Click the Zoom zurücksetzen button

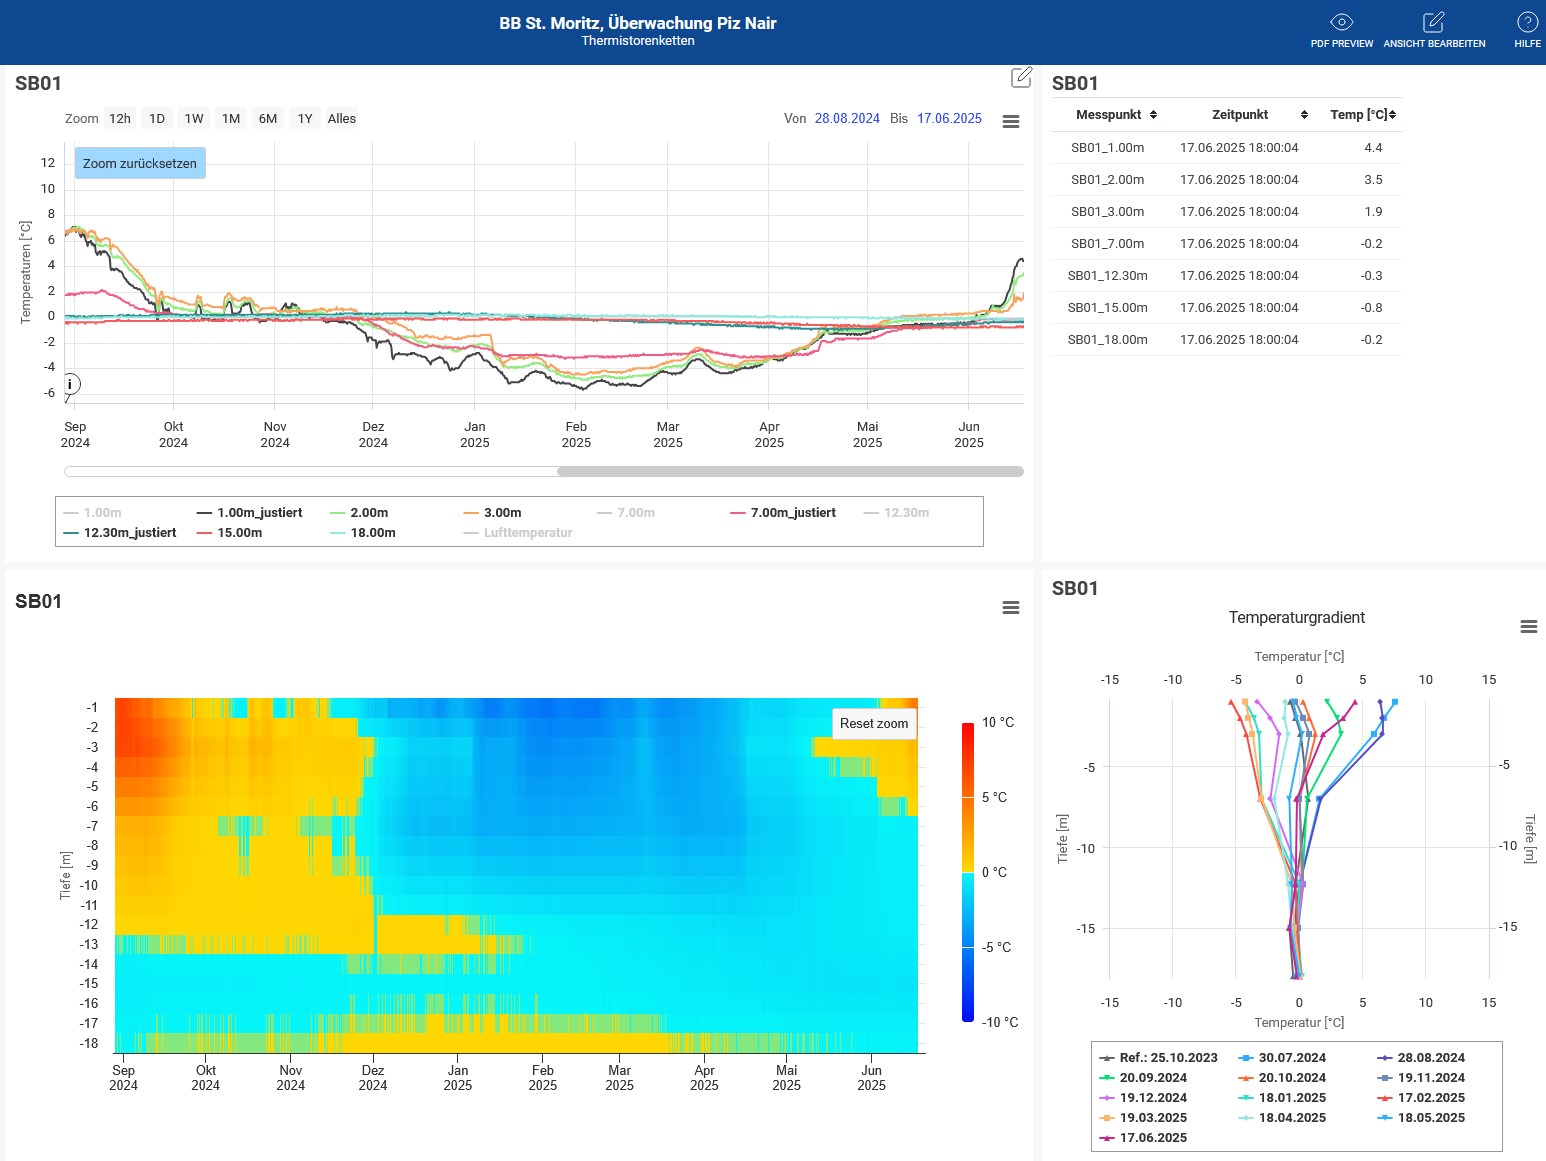pos(140,164)
